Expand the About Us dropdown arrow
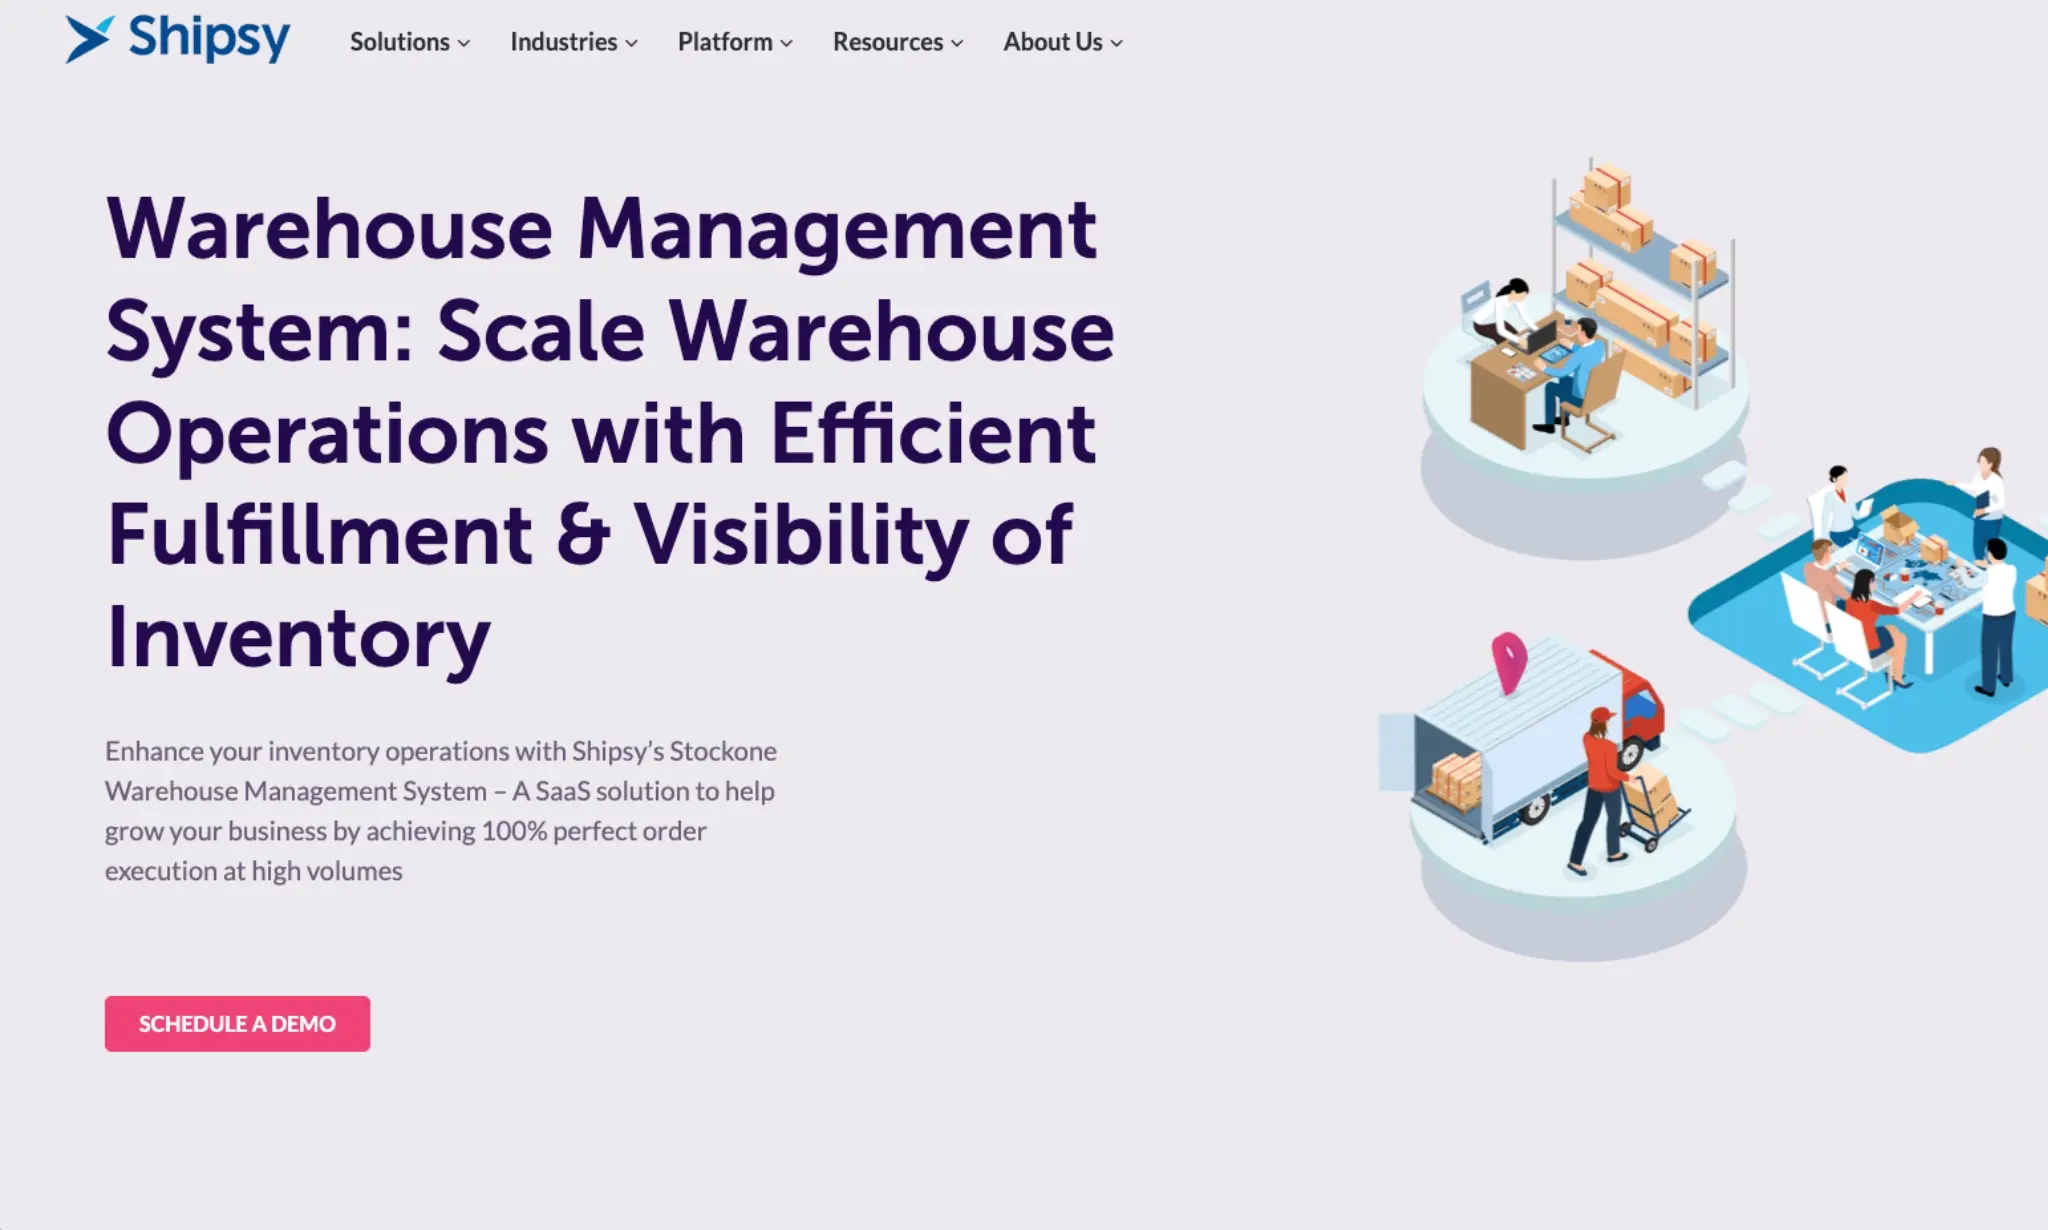This screenshot has height=1230, width=2048. [1117, 43]
